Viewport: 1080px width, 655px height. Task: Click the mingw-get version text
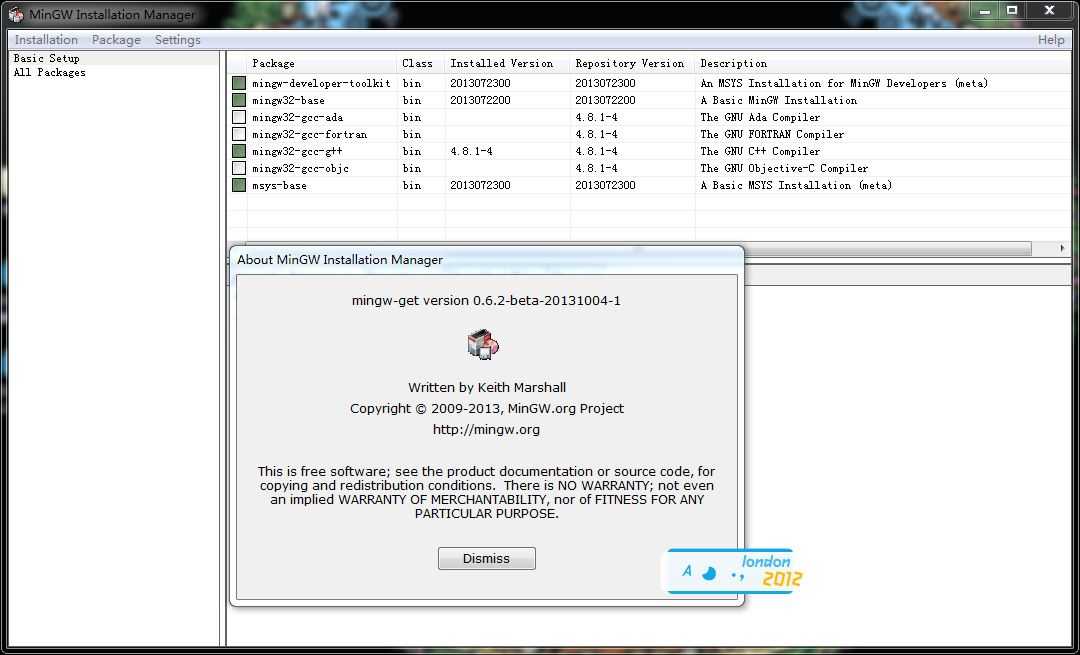[486, 300]
